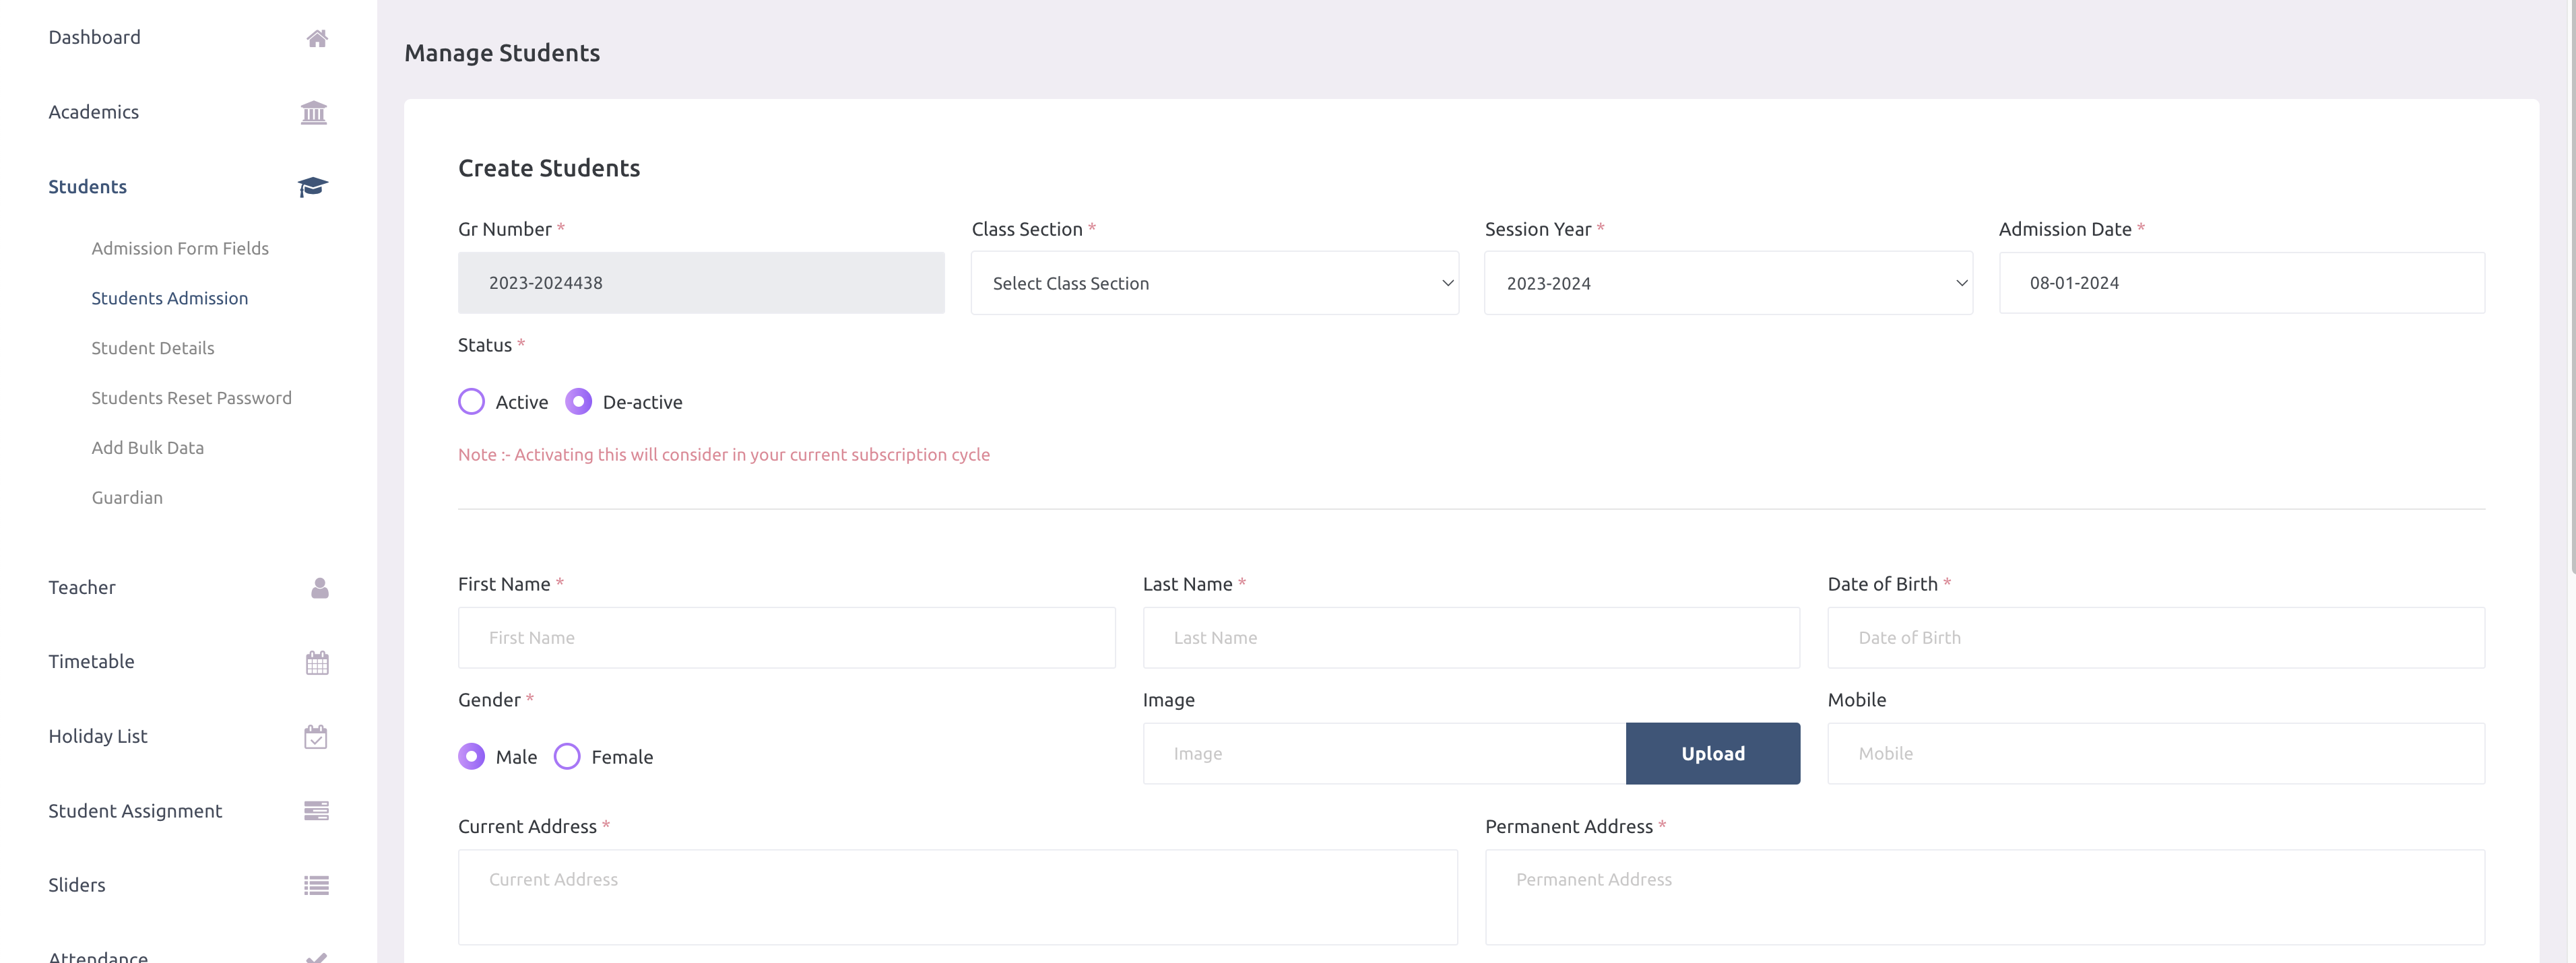Click the Sliders list icon
The image size is (2576, 963).
316,886
